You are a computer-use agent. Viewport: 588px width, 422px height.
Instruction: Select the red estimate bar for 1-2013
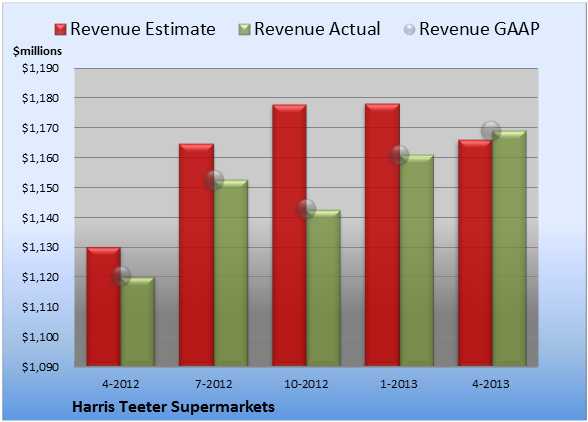pyautogui.click(x=382, y=234)
